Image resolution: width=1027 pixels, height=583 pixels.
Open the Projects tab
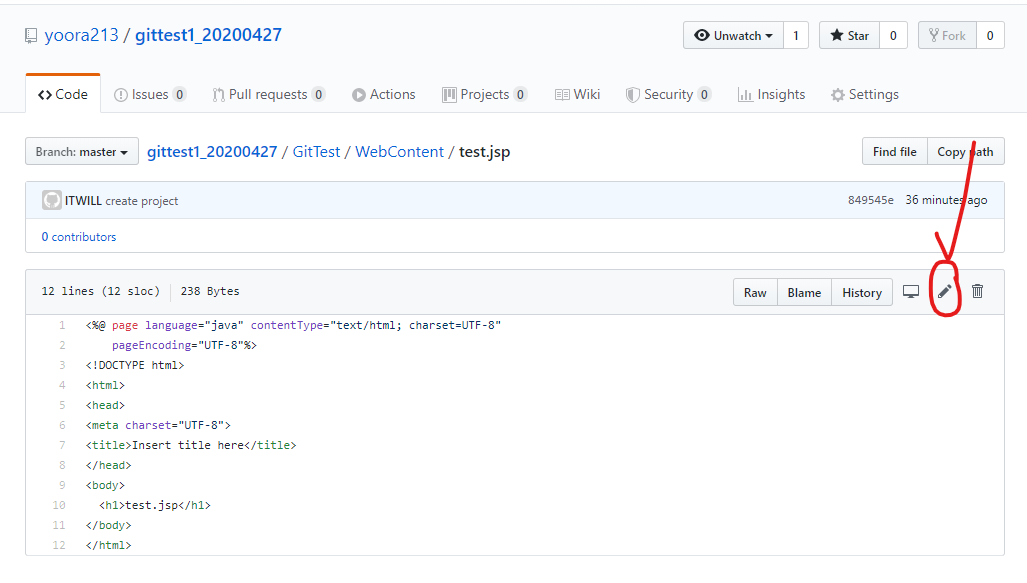(x=485, y=94)
